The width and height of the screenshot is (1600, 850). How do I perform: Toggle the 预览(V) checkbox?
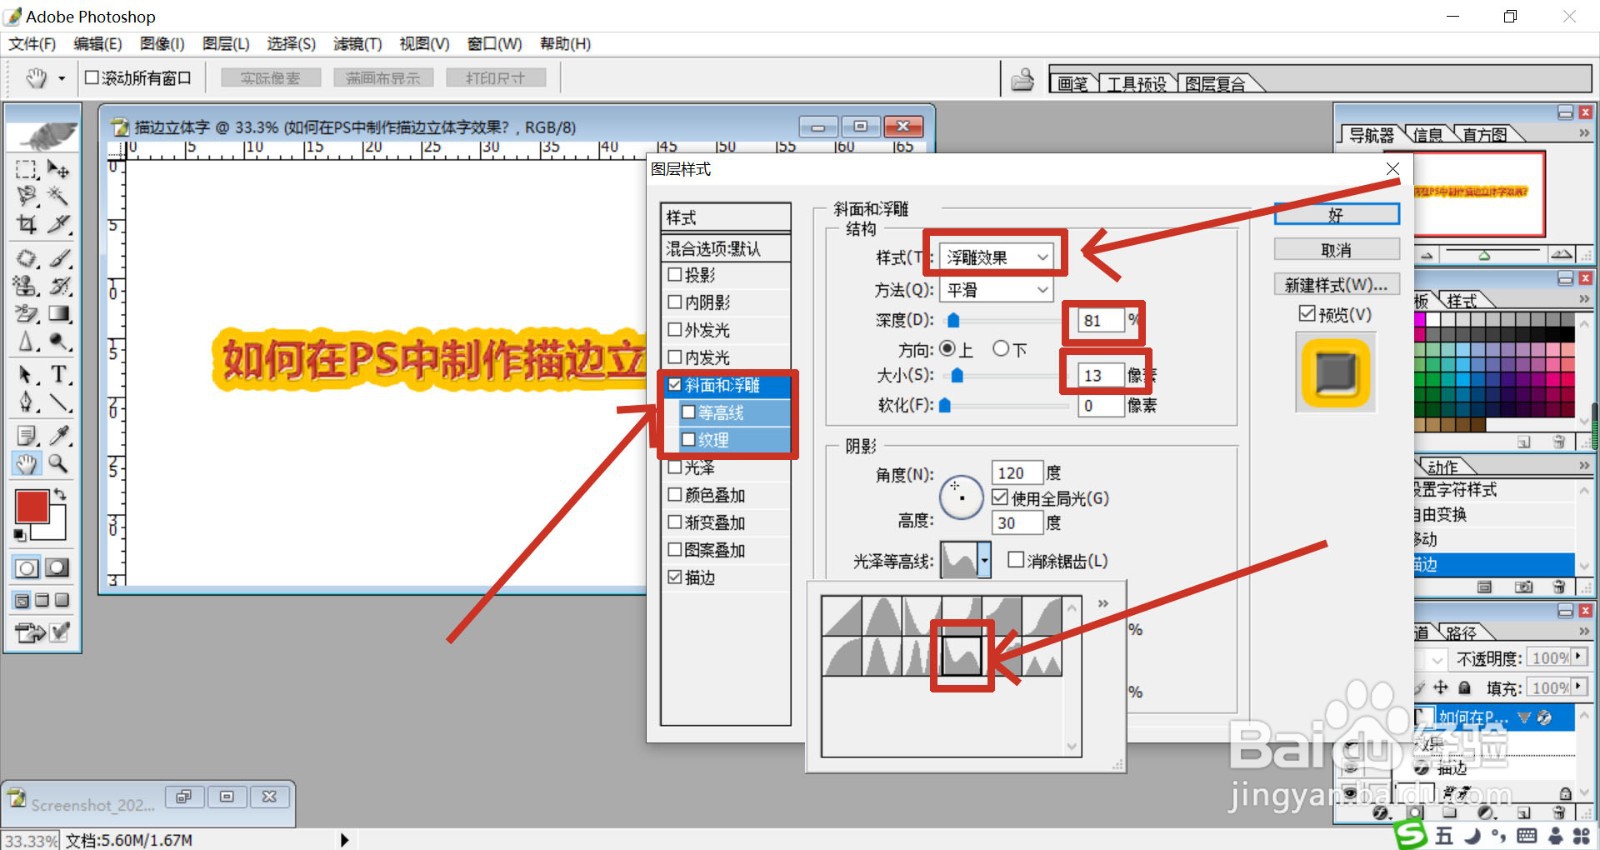1306,314
